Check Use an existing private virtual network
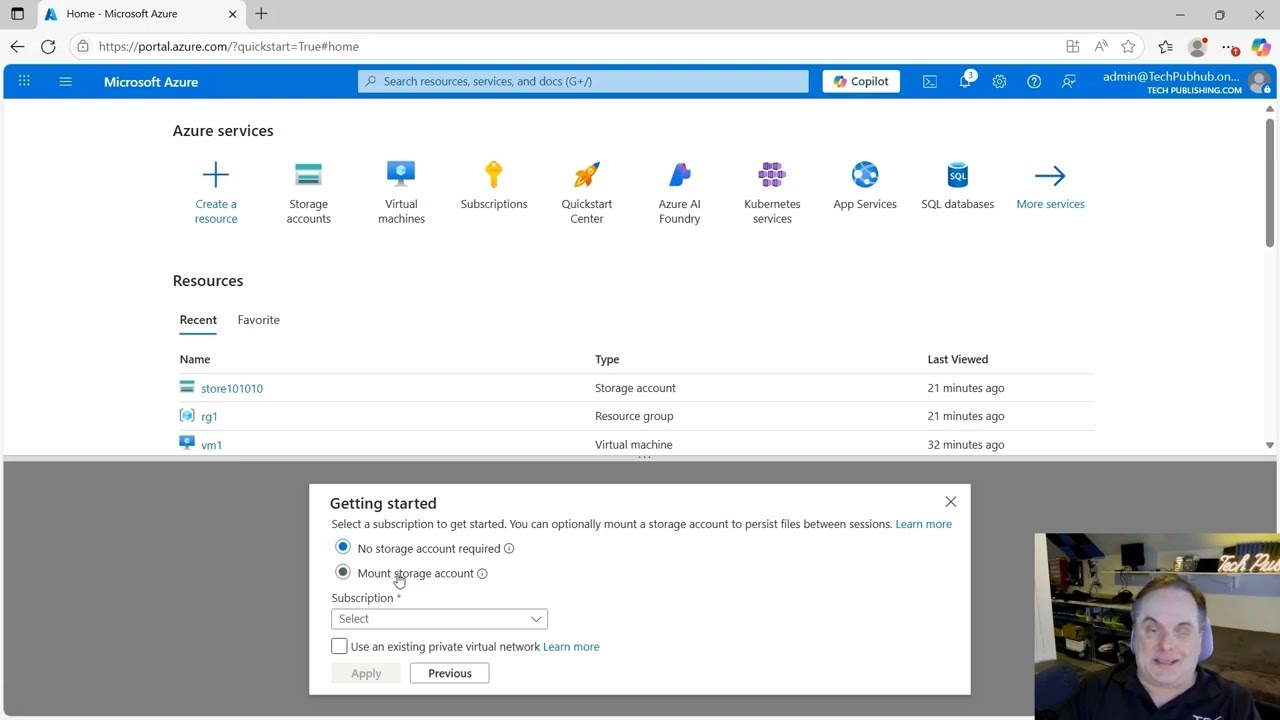 [x=339, y=646]
